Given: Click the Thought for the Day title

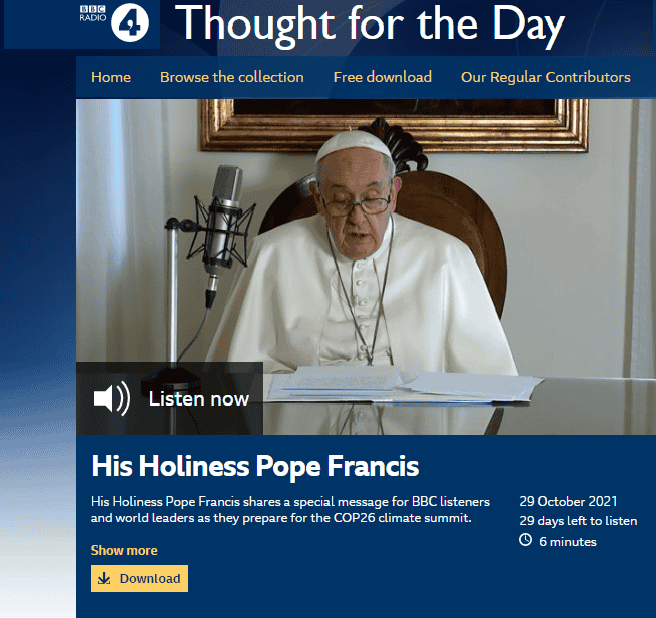Looking at the screenshot, I should [x=370, y=25].
